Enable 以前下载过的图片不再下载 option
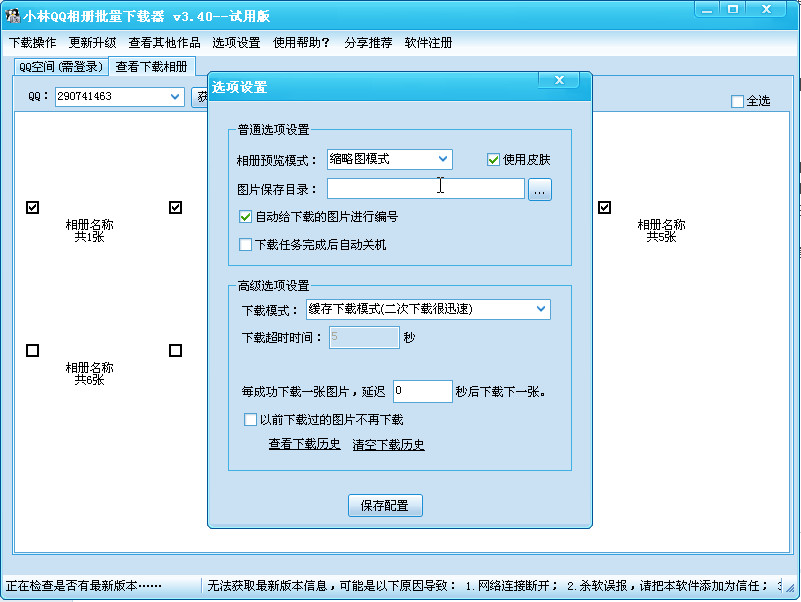The image size is (801, 602). (x=250, y=419)
